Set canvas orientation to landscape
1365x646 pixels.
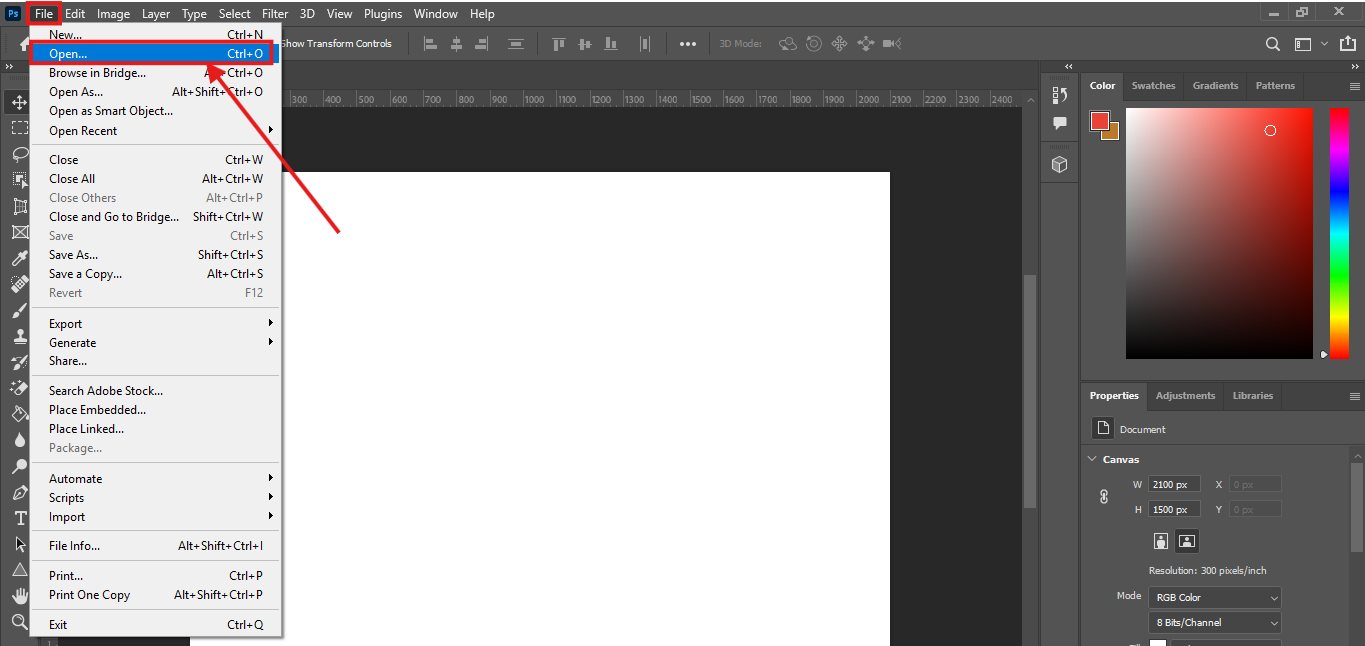pyautogui.click(x=1187, y=540)
